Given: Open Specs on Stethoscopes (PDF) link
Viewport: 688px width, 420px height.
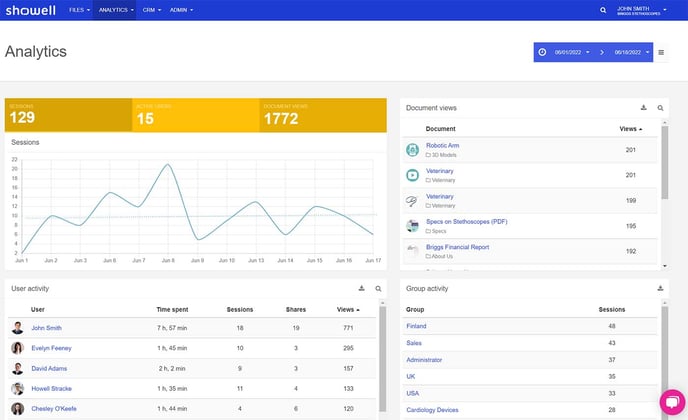Looking at the screenshot, I should point(466,222).
